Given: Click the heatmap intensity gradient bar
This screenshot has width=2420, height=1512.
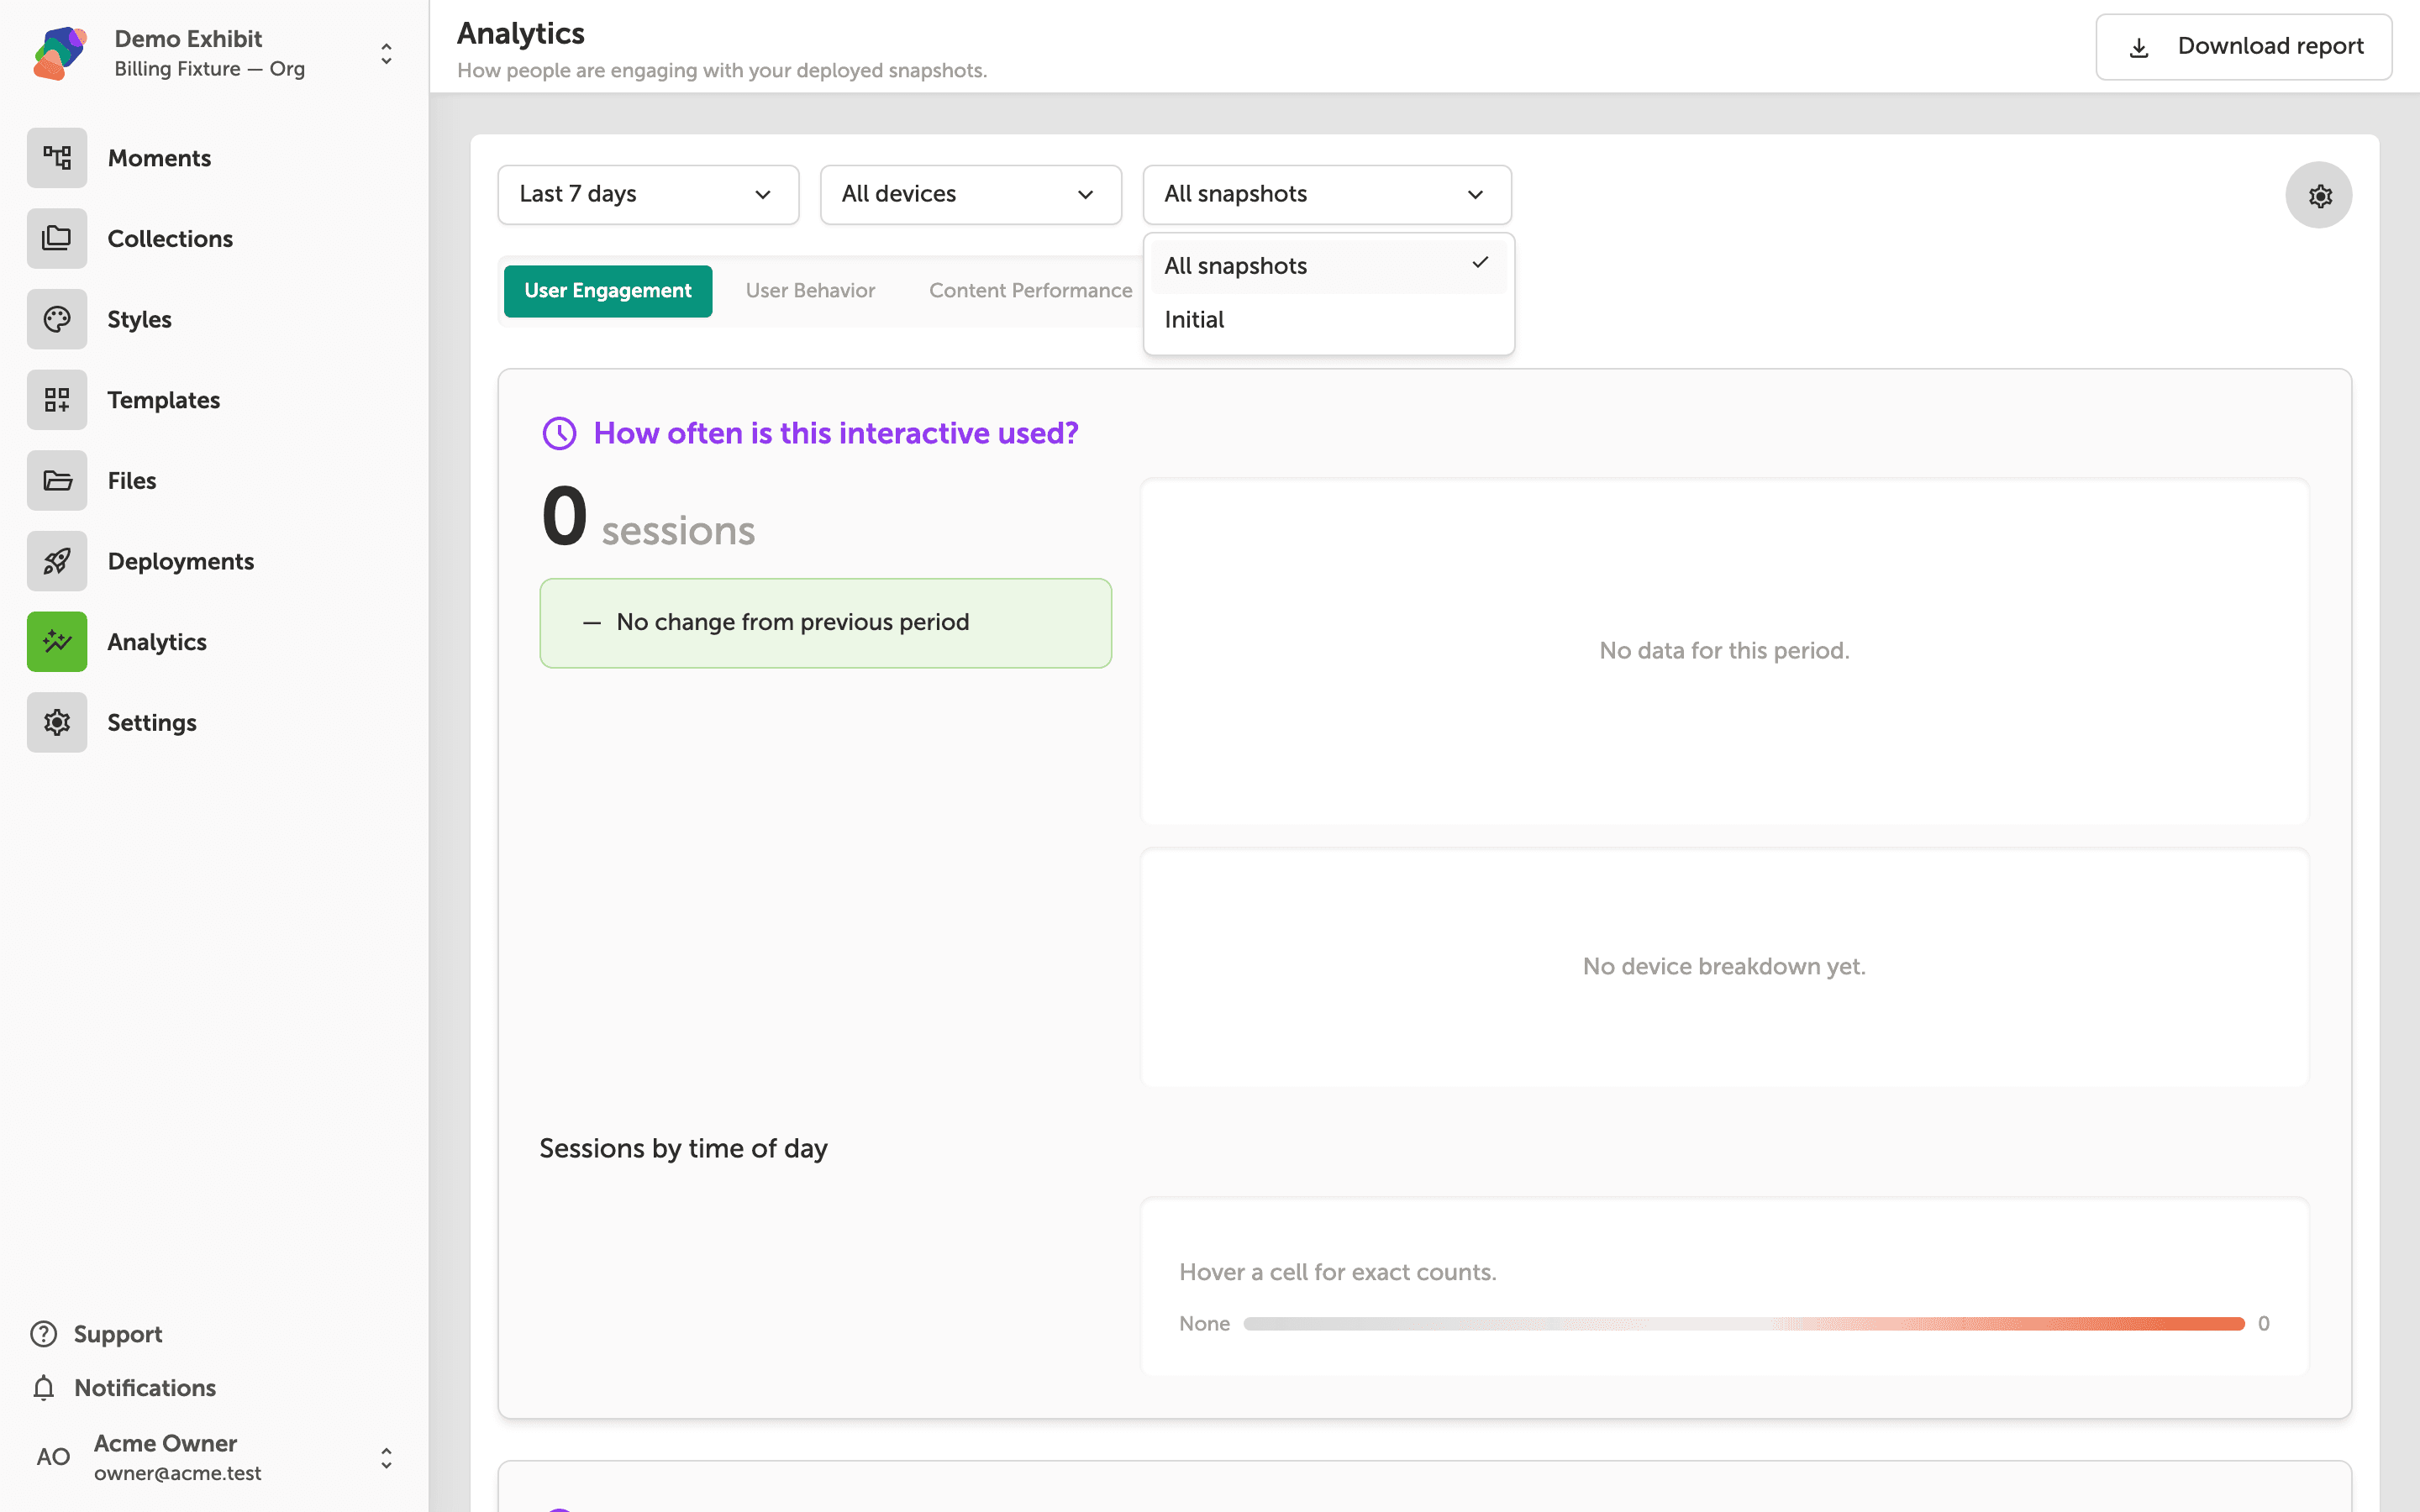Looking at the screenshot, I should (x=1744, y=1323).
